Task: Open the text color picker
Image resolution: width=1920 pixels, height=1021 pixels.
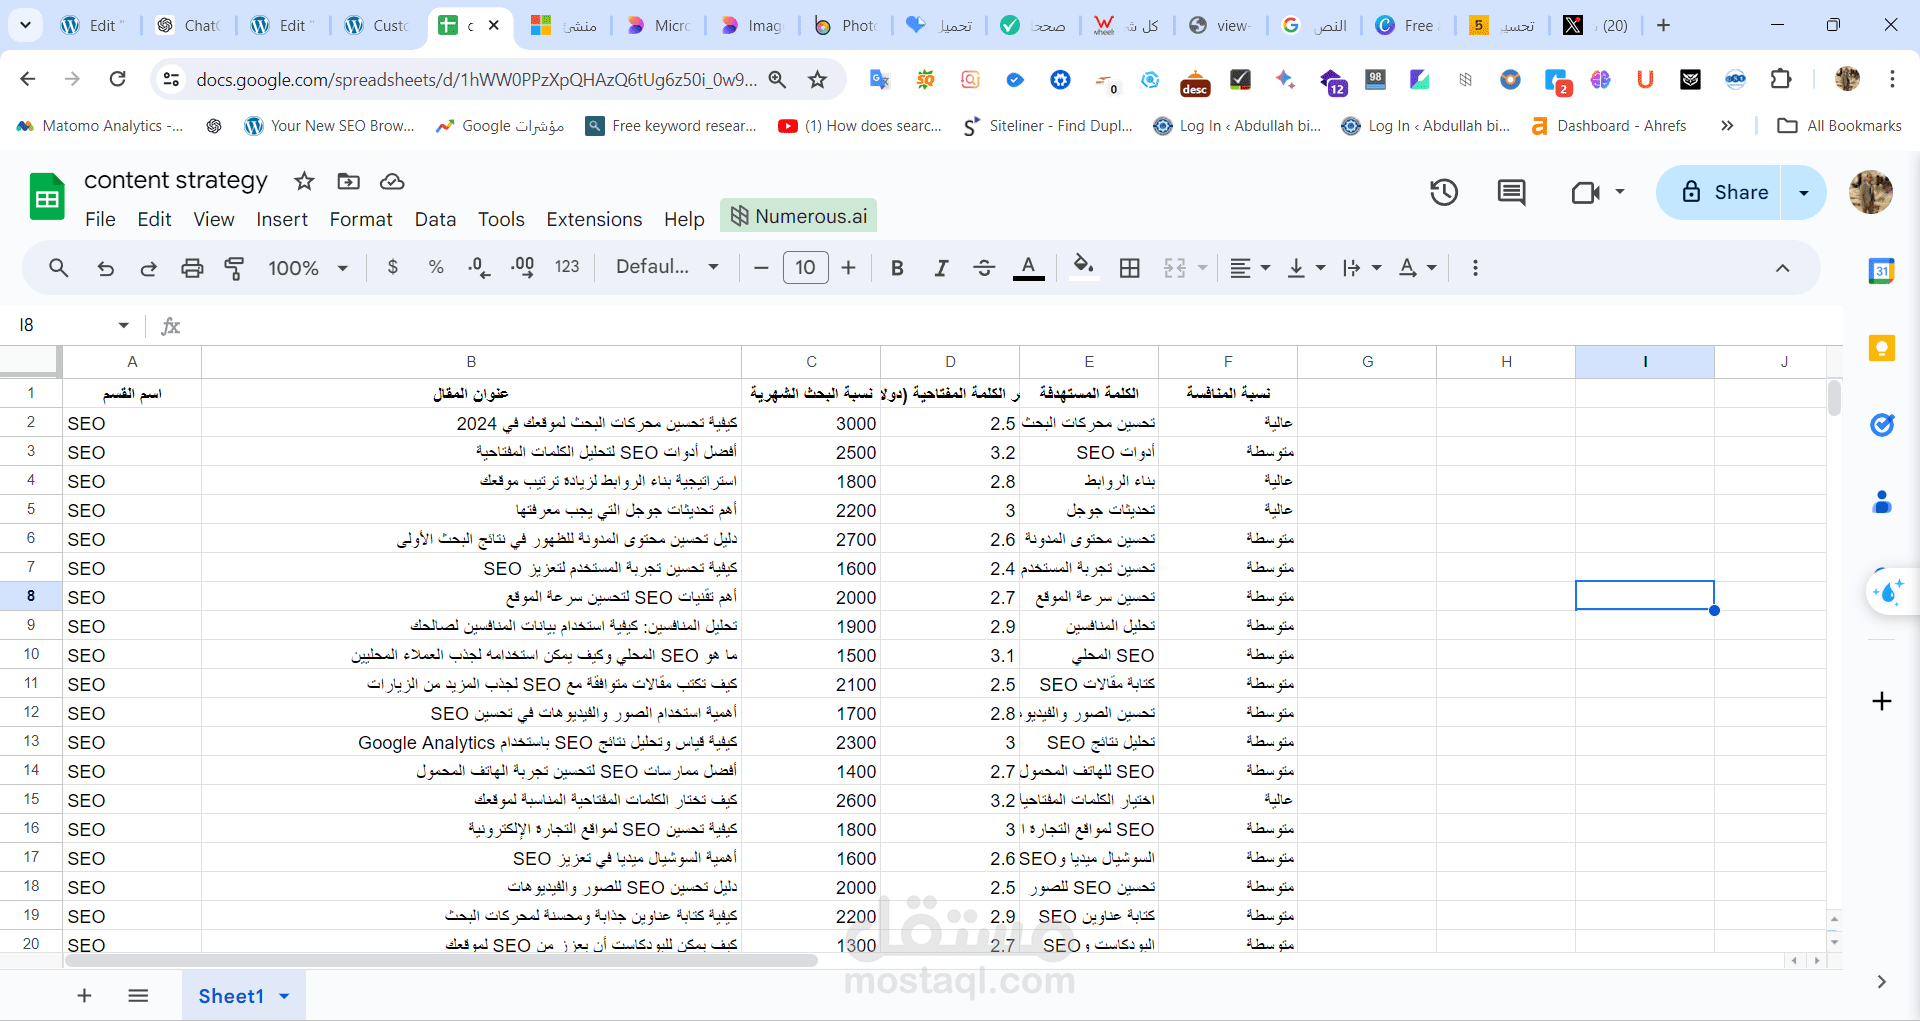Action: (1028, 267)
